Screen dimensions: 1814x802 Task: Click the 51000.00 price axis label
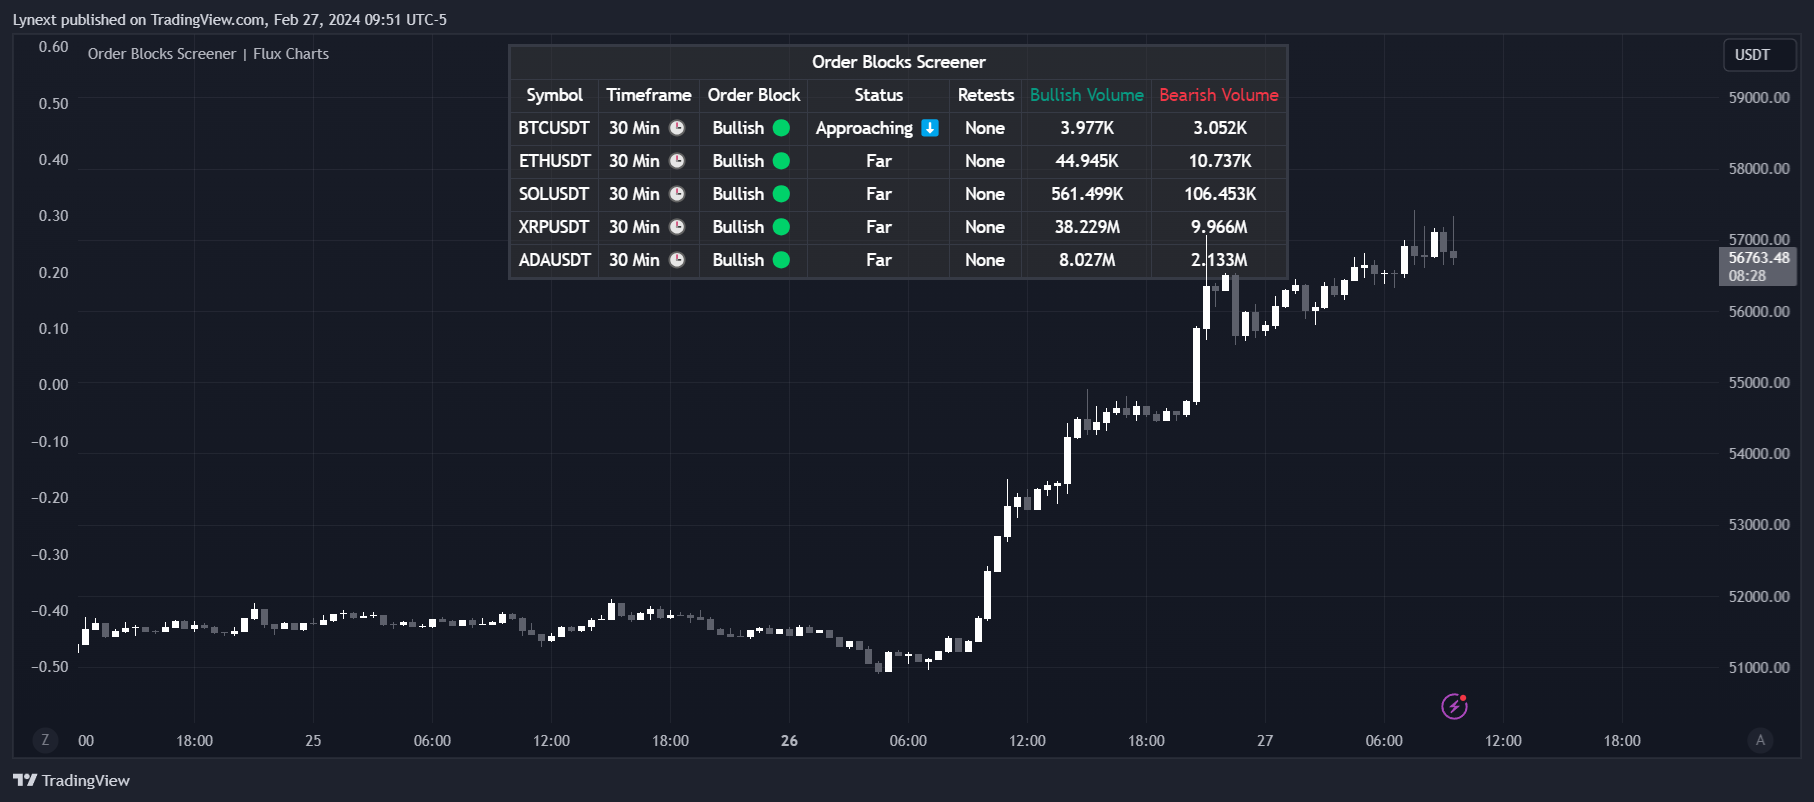pyautogui.click(x=1759, y=668)
